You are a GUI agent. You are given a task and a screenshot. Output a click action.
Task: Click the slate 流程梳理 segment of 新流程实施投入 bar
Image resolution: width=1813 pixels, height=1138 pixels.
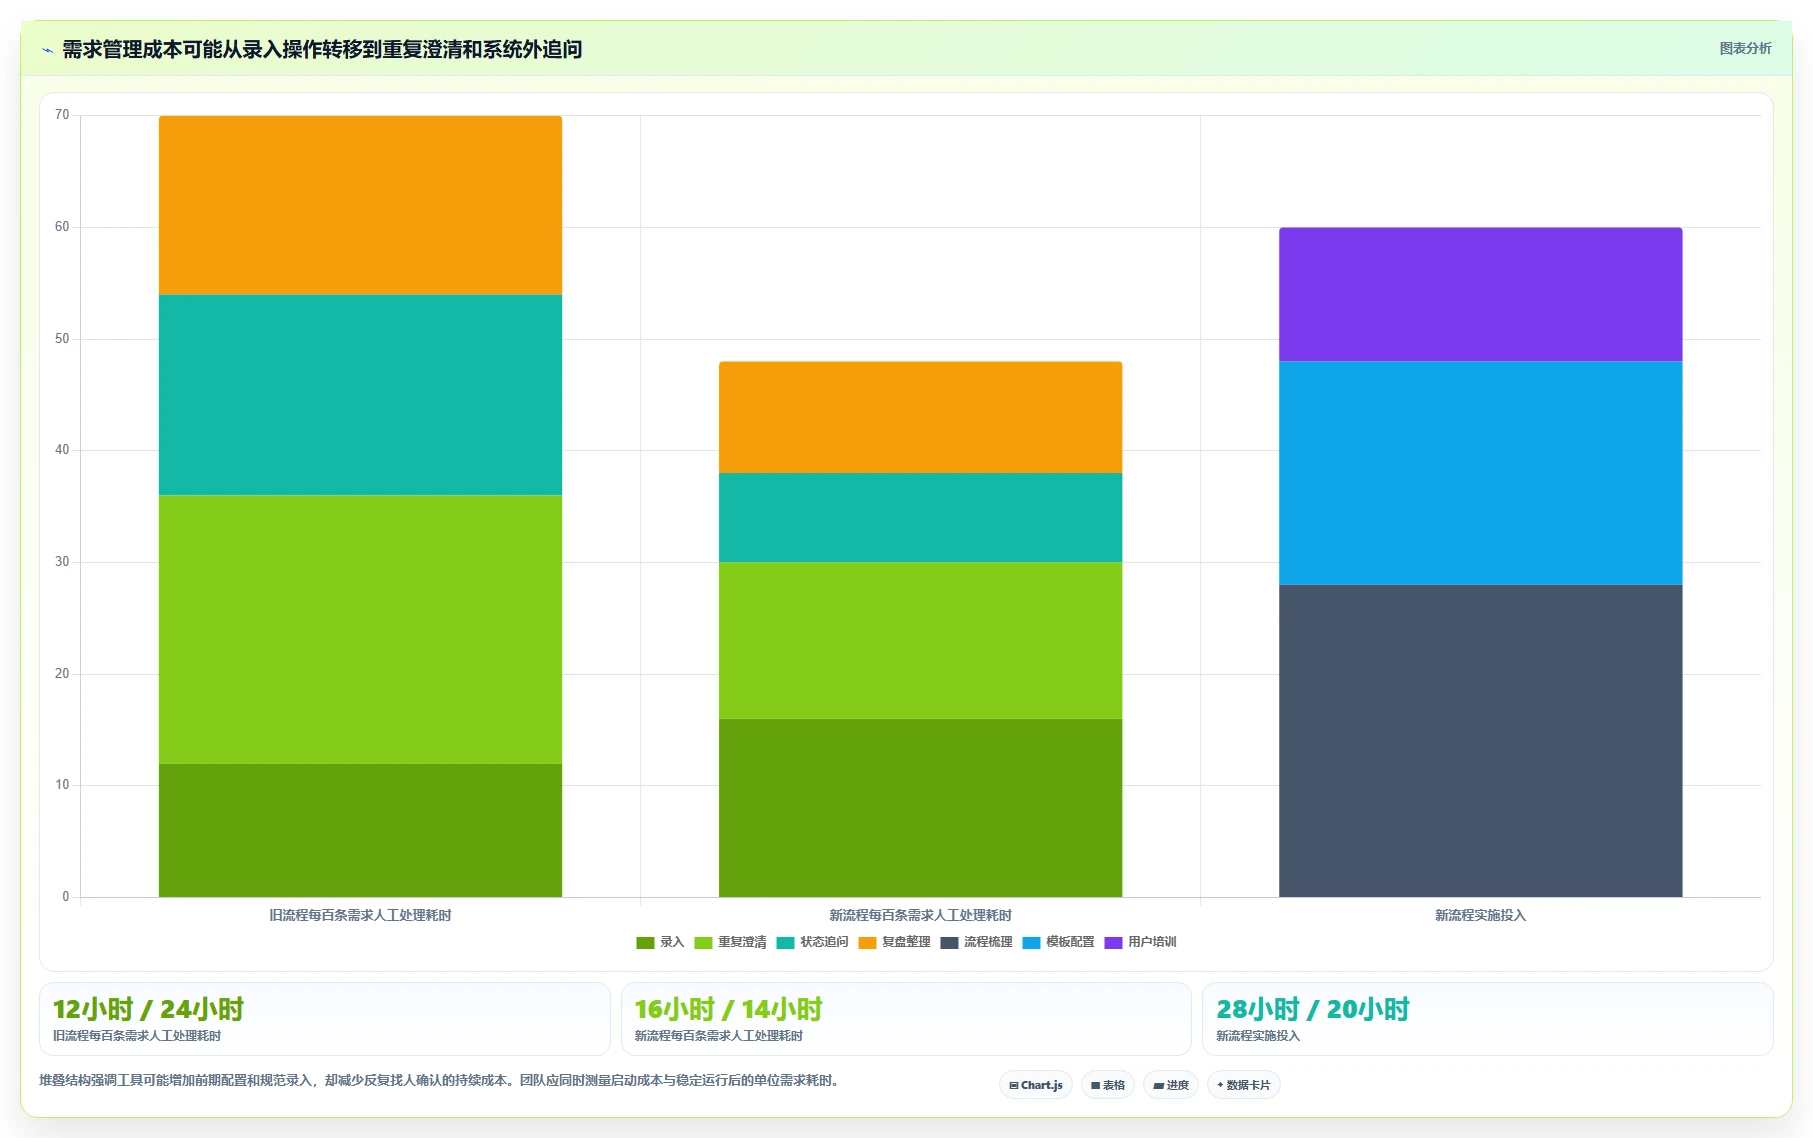pos(1480,741)
